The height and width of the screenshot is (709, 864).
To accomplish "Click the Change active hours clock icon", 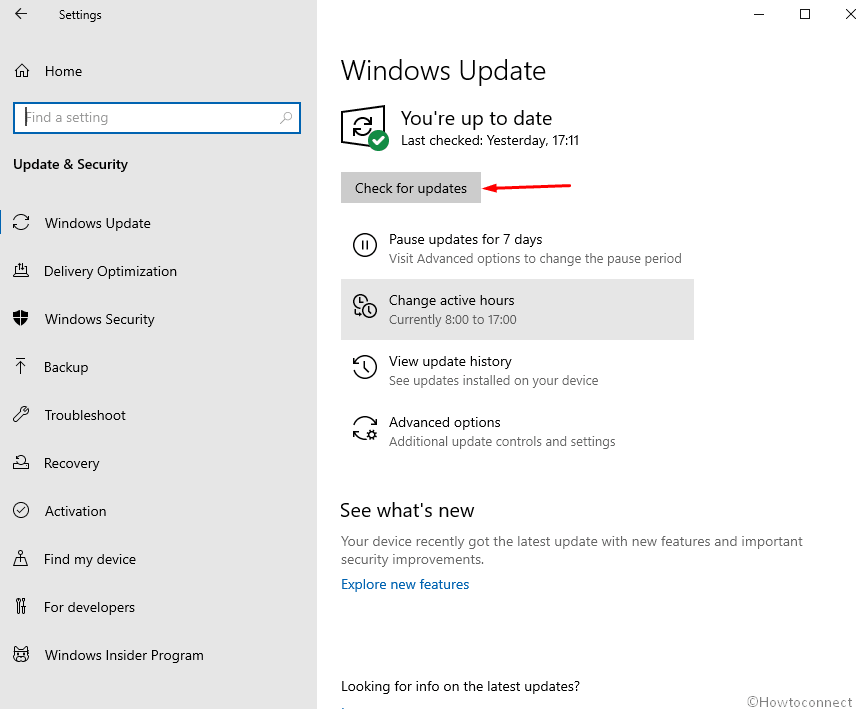I will (365, 306).
